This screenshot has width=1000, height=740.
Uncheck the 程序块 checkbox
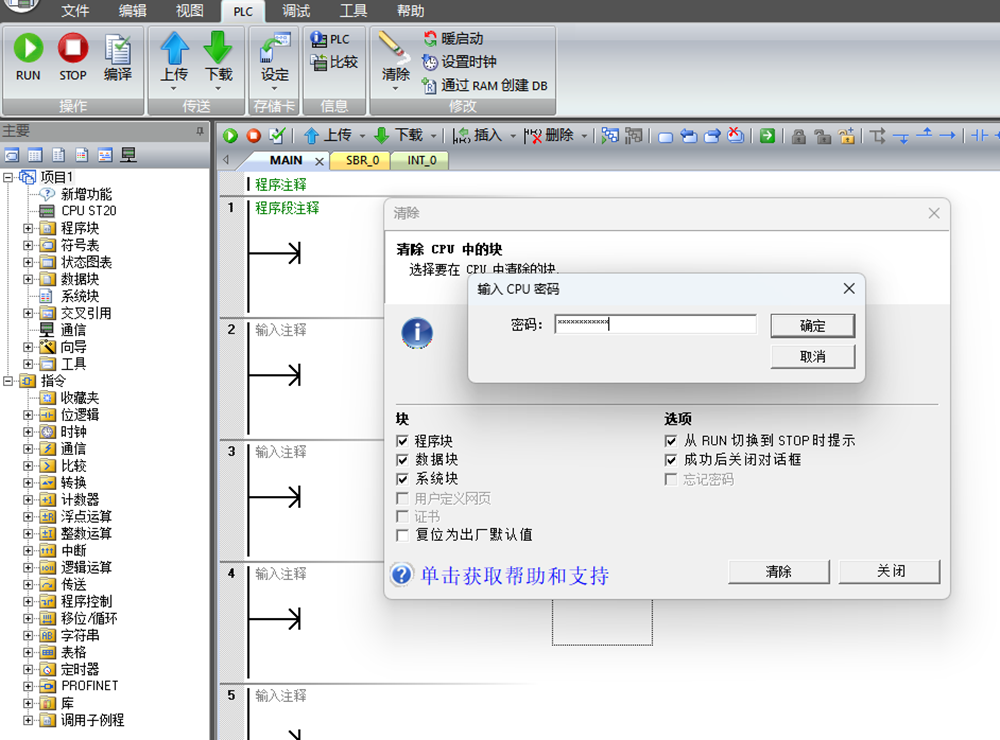402,441
